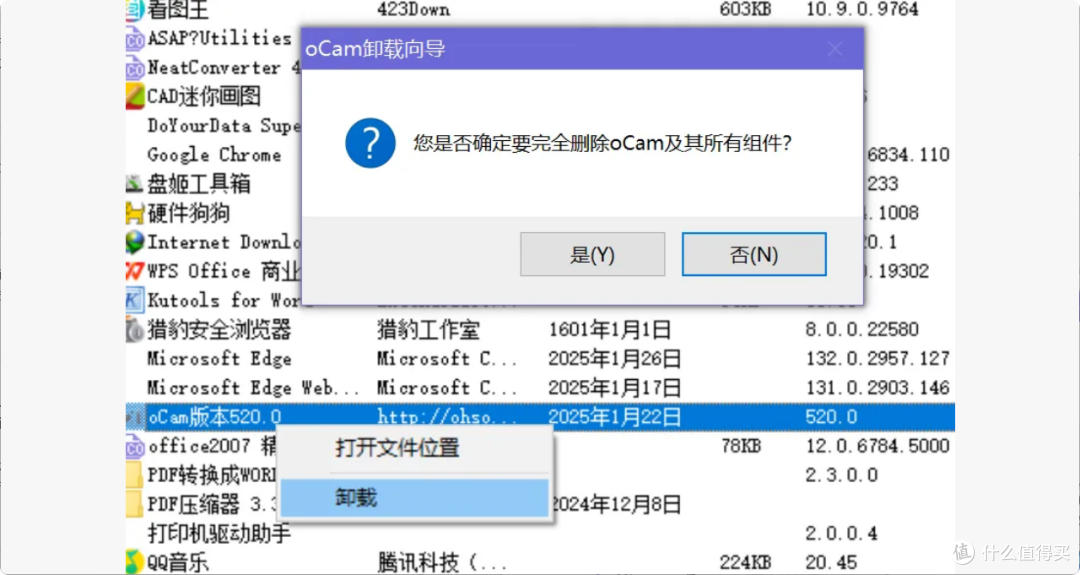Click the 看图王 program icon
Image resolution: width=1080 pixels, height=575 pixels.
135,10
